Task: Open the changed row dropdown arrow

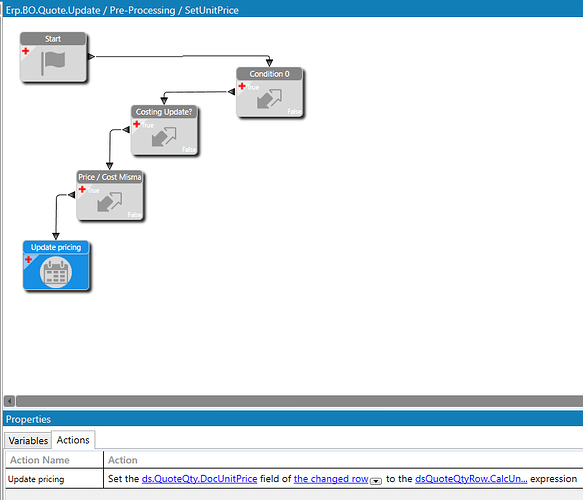Action: pyautogui.click(x=376, y=481)
